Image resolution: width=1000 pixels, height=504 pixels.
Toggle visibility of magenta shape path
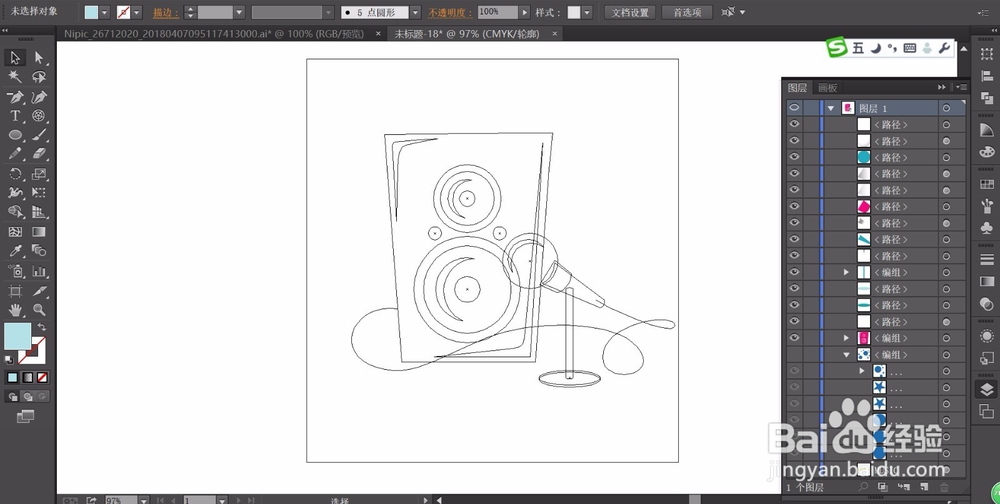coord(794,206)
